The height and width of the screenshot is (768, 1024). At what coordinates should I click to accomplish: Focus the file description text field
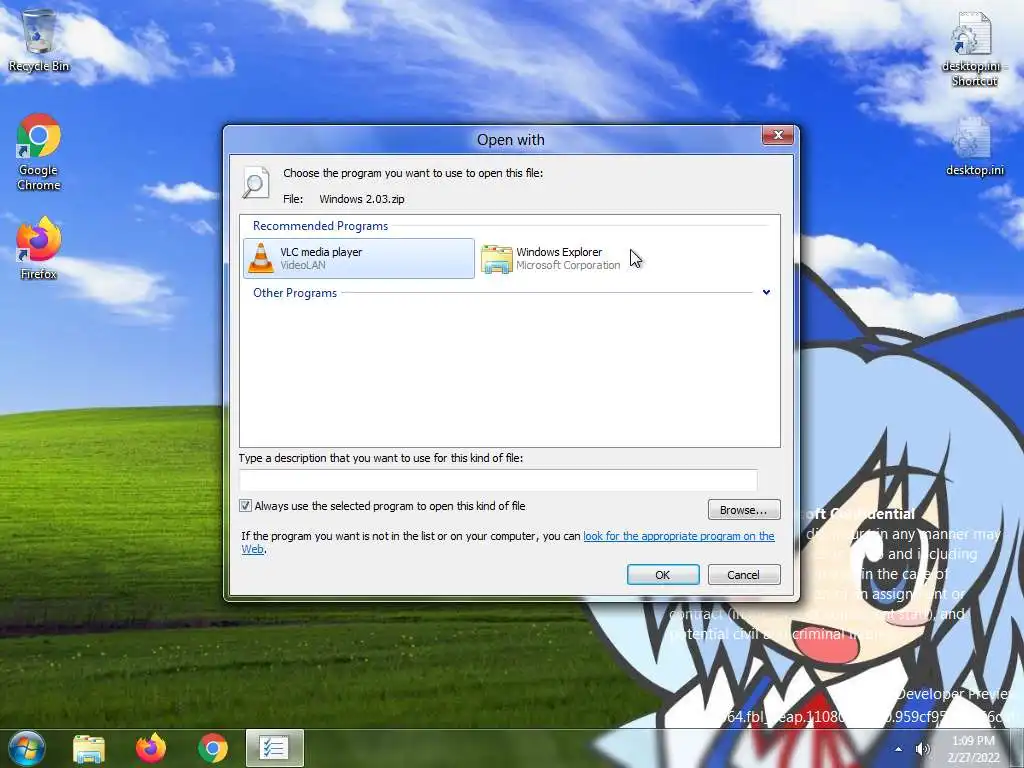[498, 480]
